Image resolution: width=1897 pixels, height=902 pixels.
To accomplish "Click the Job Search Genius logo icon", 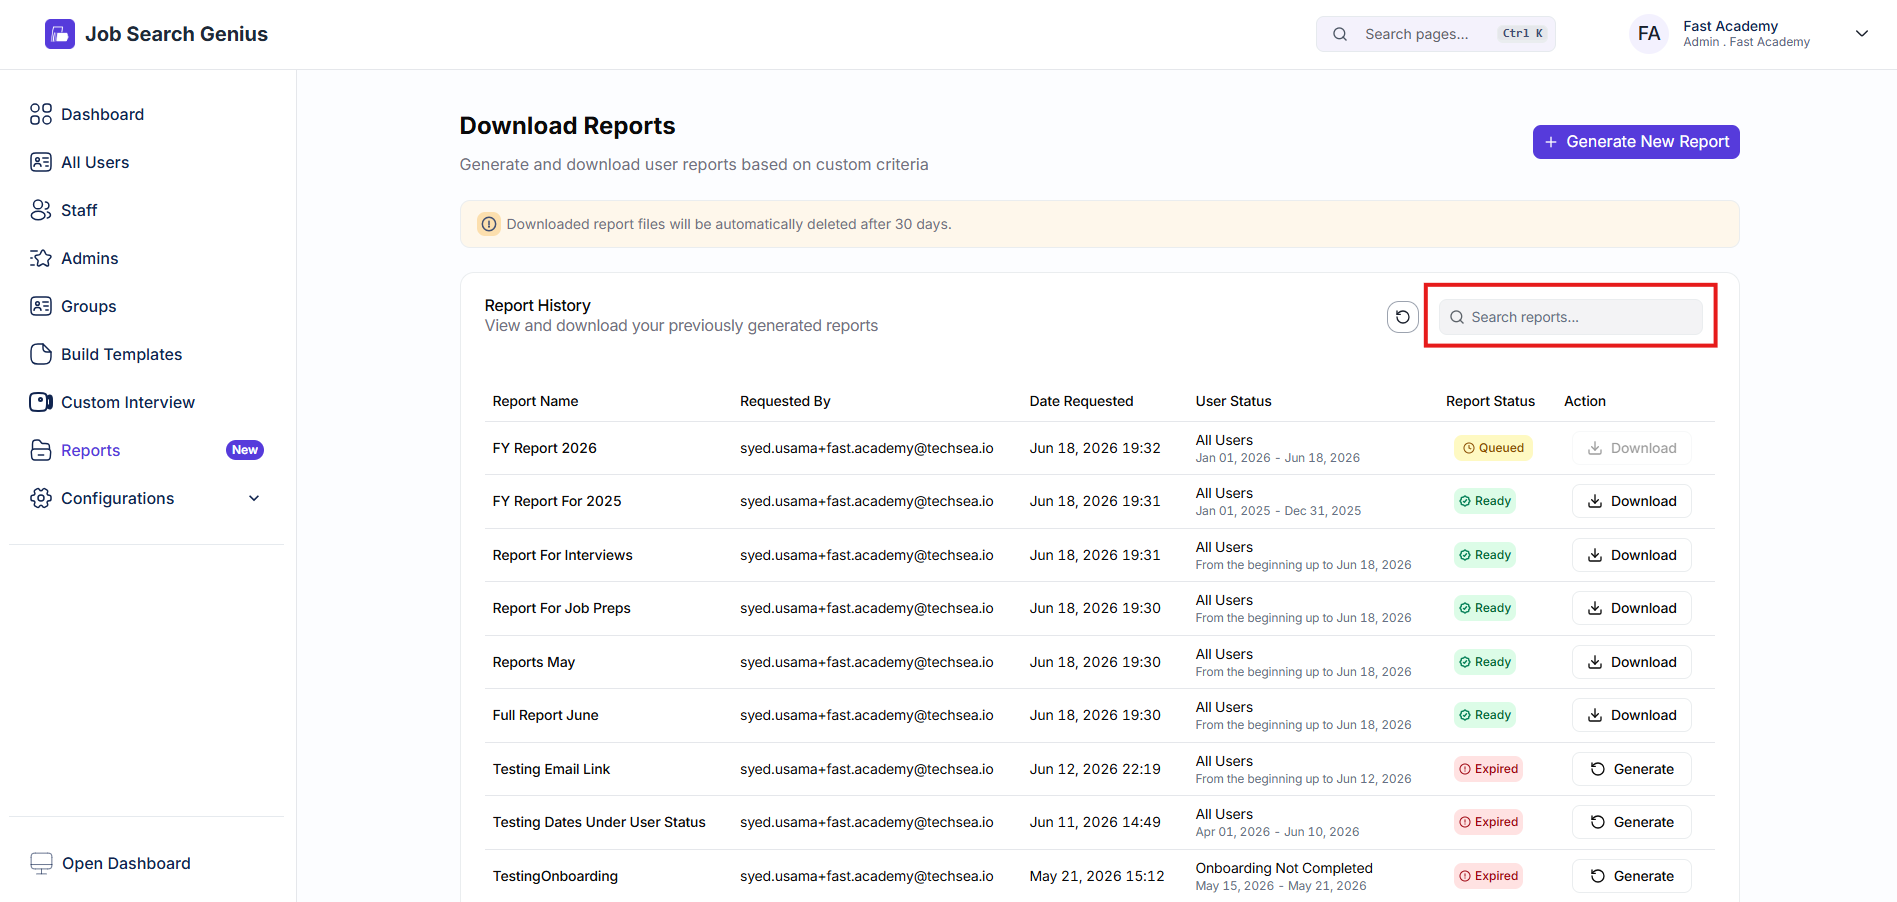I will 60,34.
